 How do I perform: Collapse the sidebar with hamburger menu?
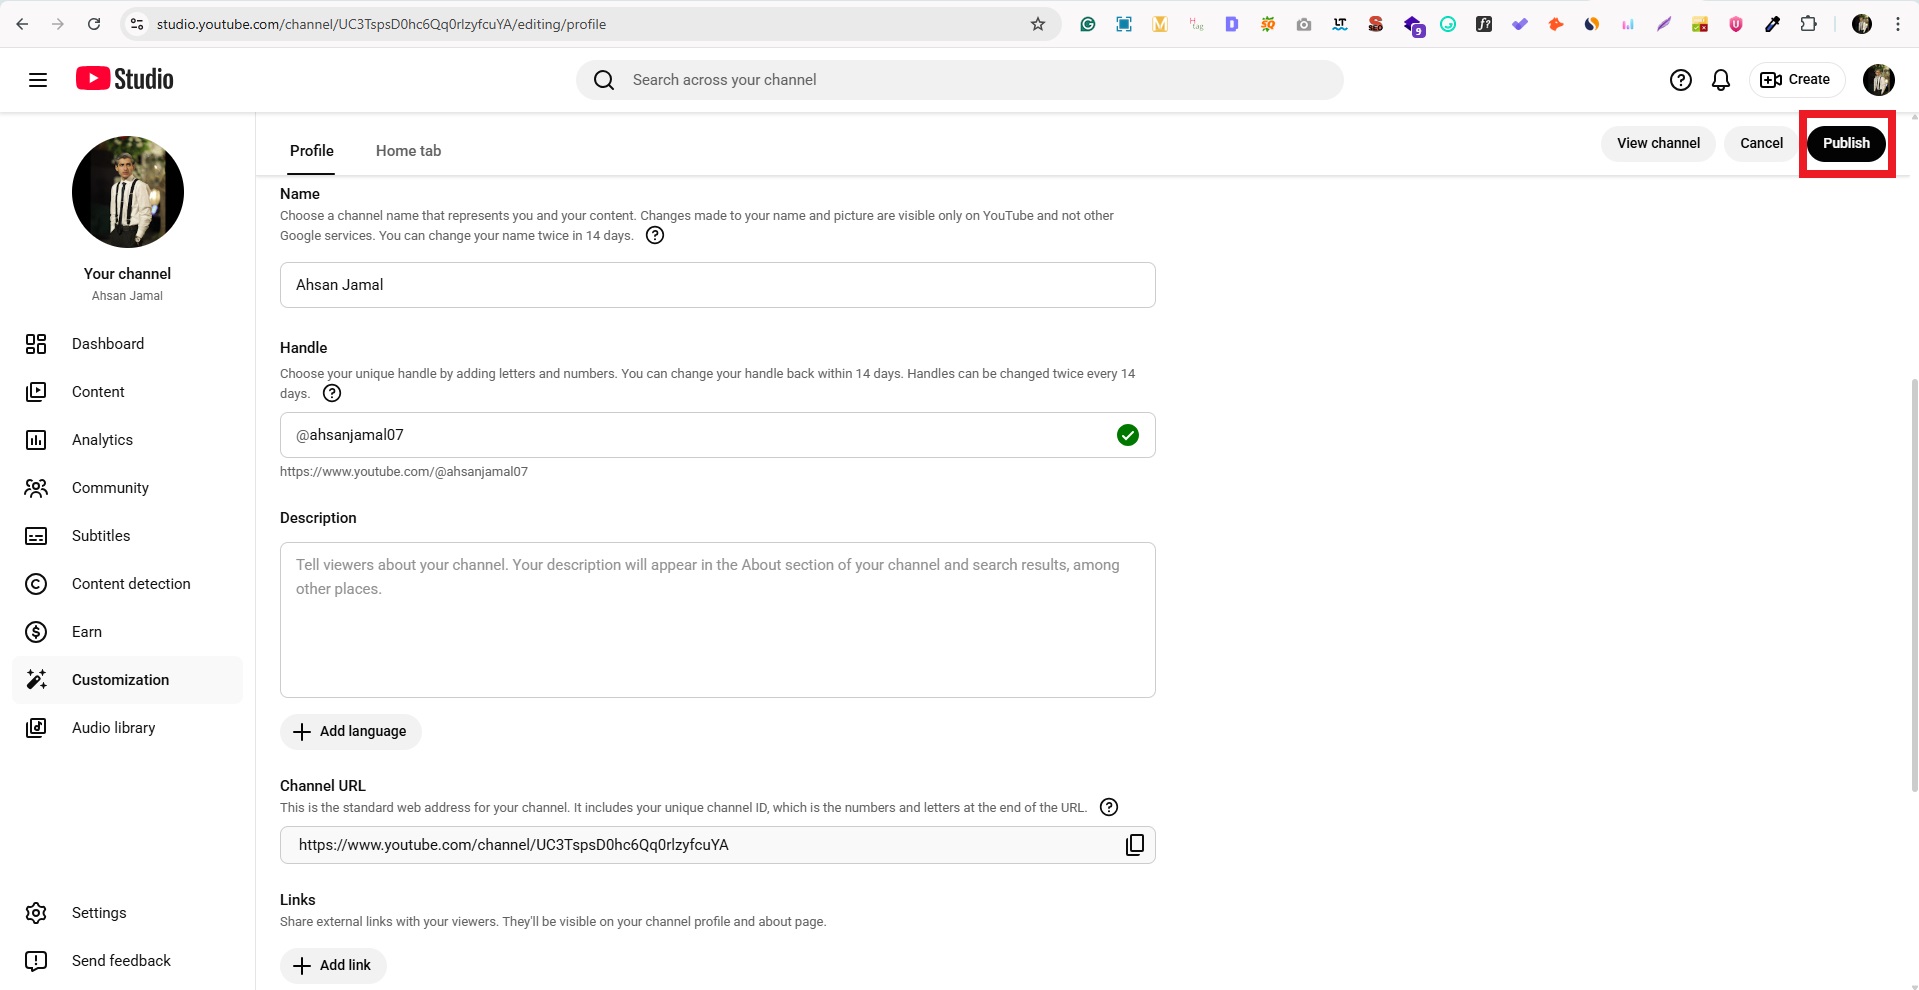[38, 79]
